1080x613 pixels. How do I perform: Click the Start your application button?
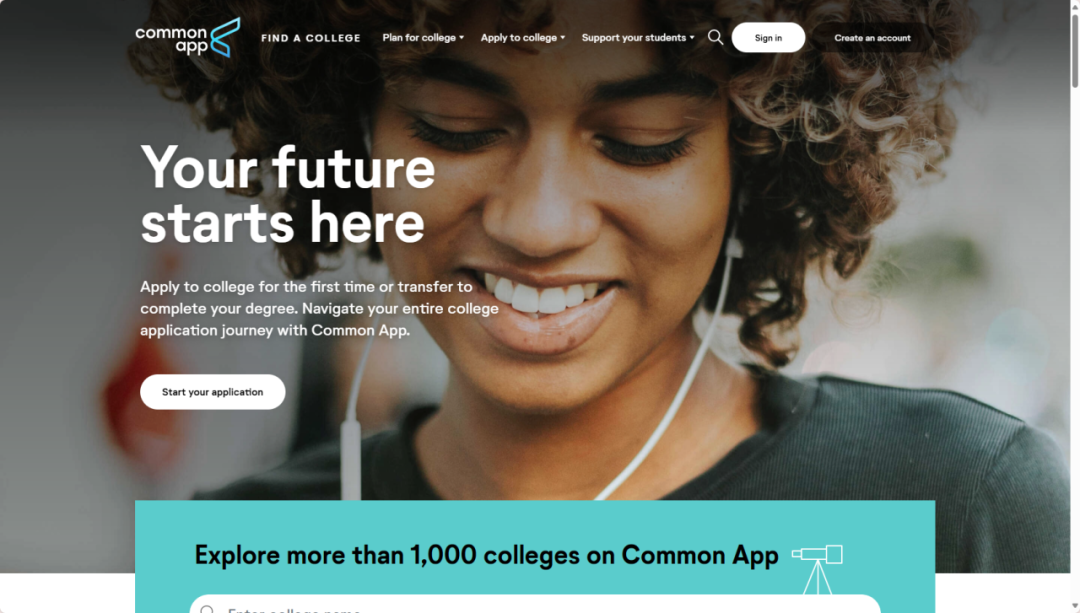(x=212, y=392)
